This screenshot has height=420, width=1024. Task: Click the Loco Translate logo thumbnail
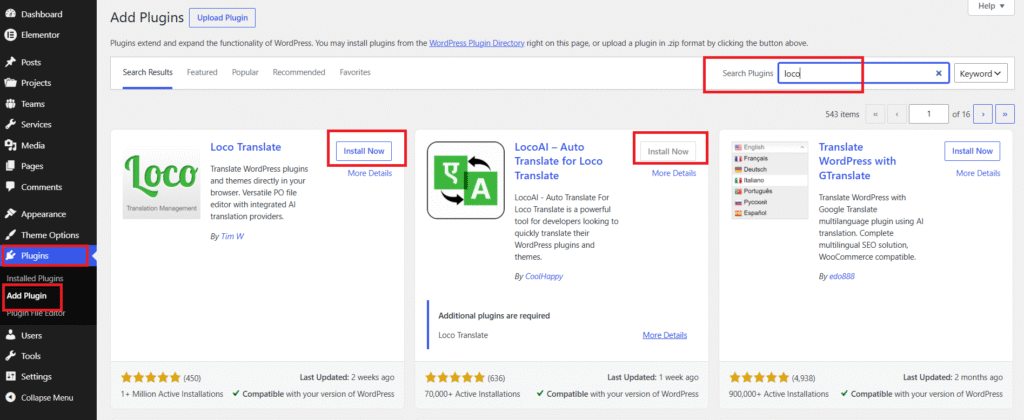tap(161, 180)
